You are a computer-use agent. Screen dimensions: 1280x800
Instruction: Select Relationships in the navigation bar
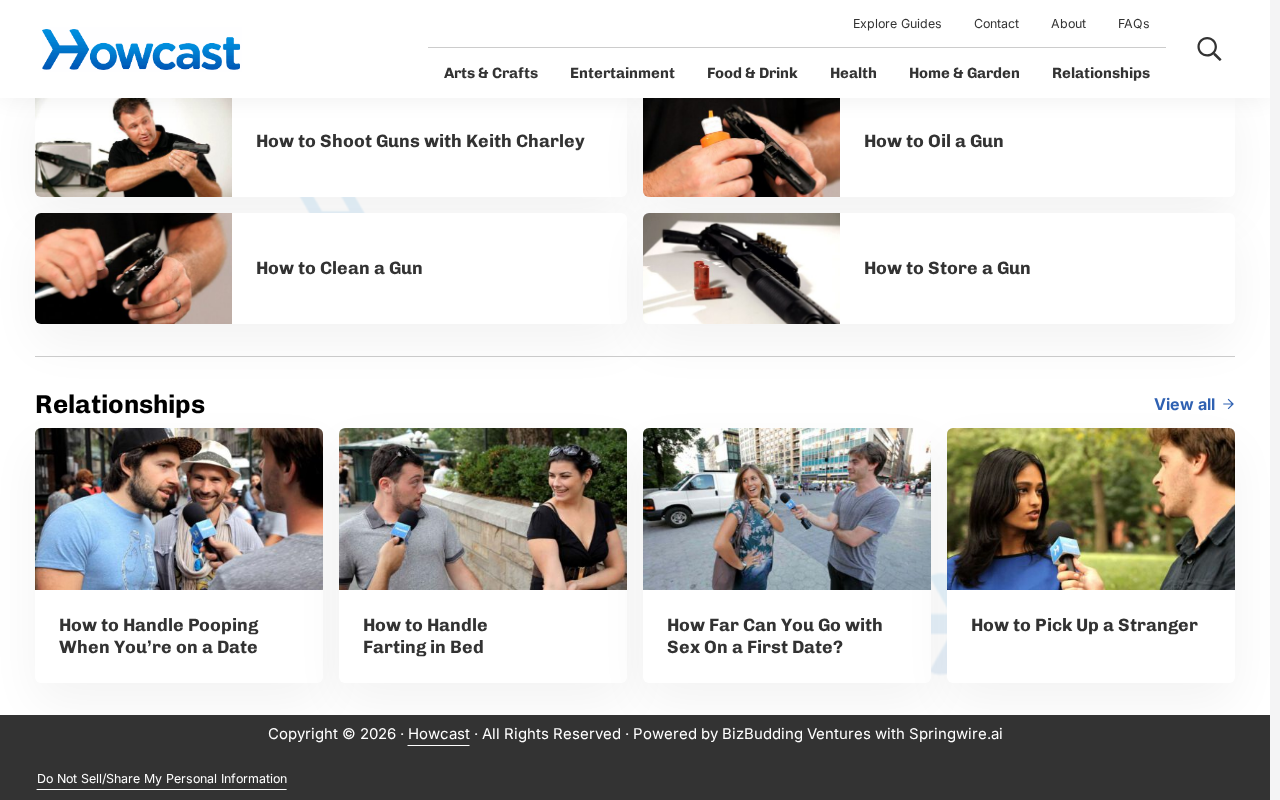pos(1101,73)
